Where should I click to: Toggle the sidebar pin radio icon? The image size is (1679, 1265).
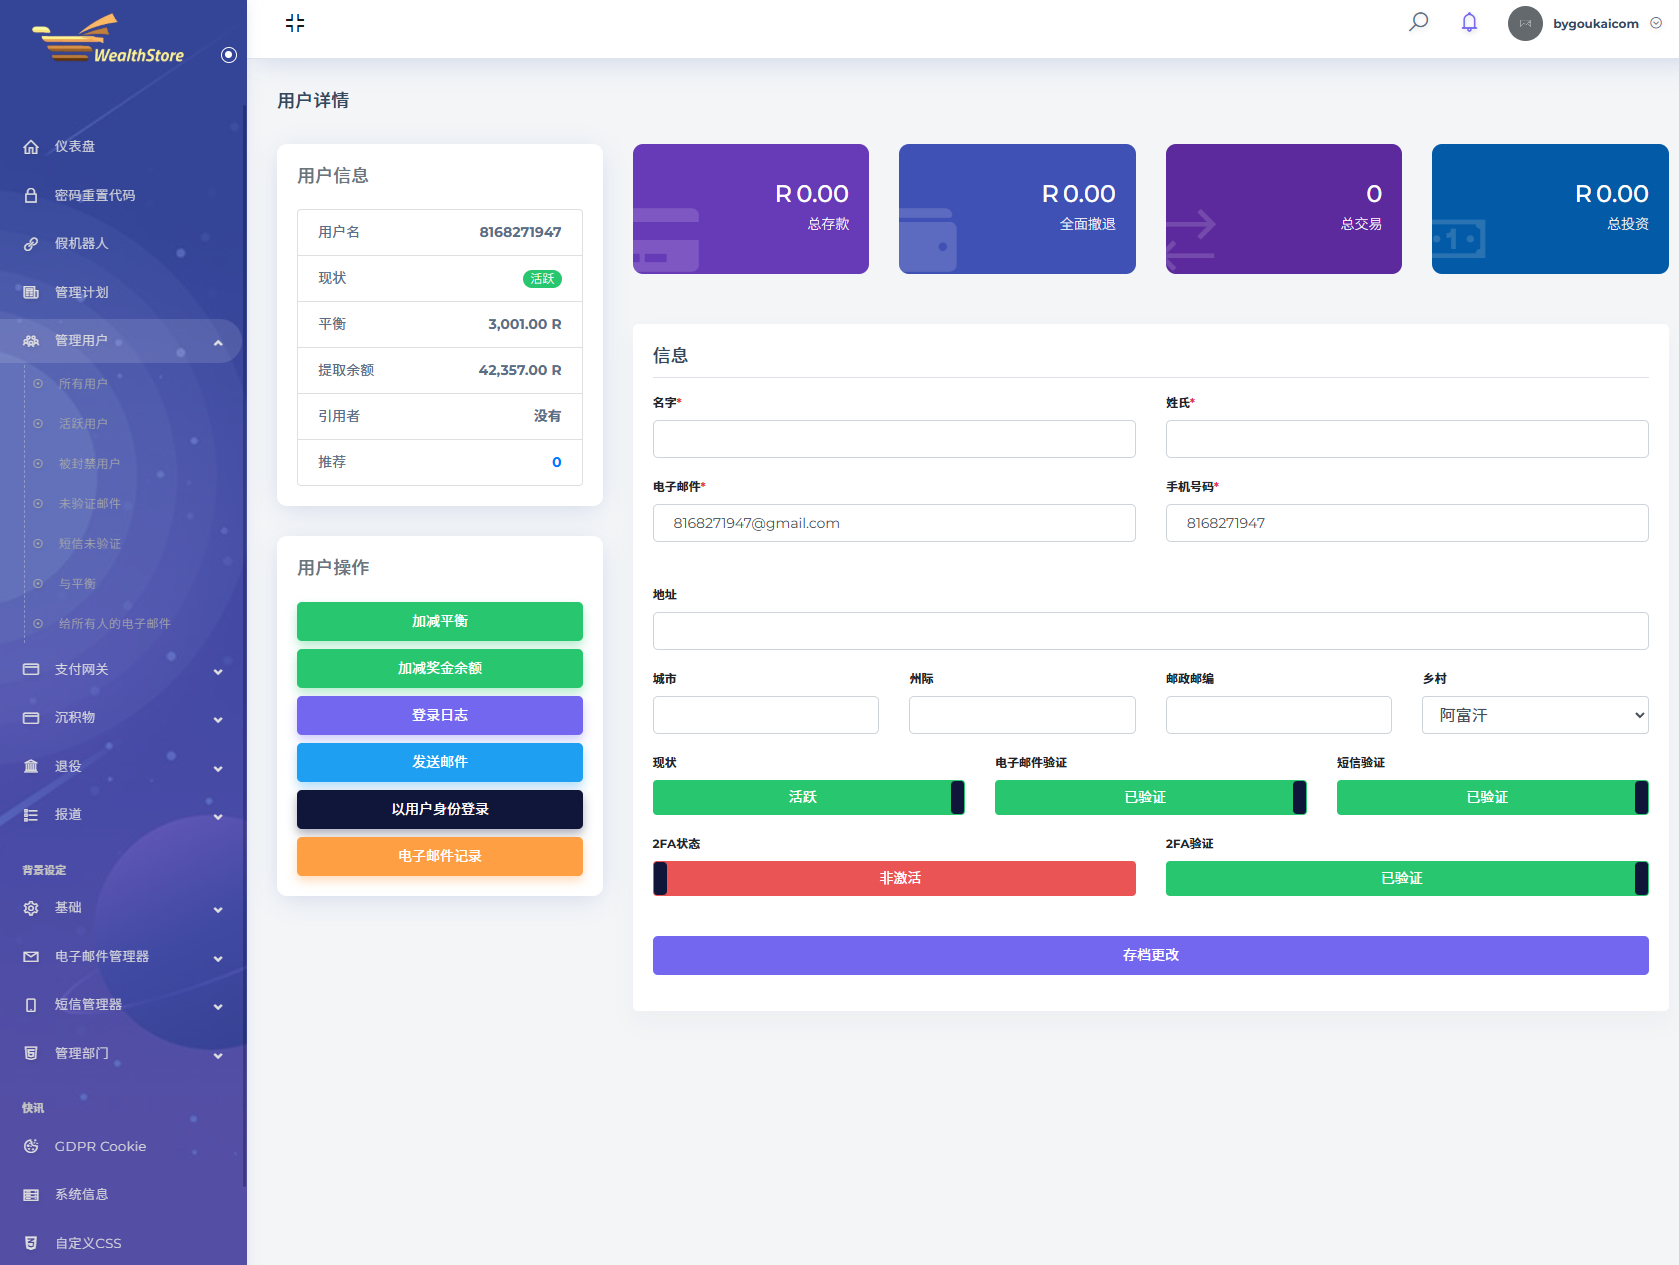(x=229, y=55)
